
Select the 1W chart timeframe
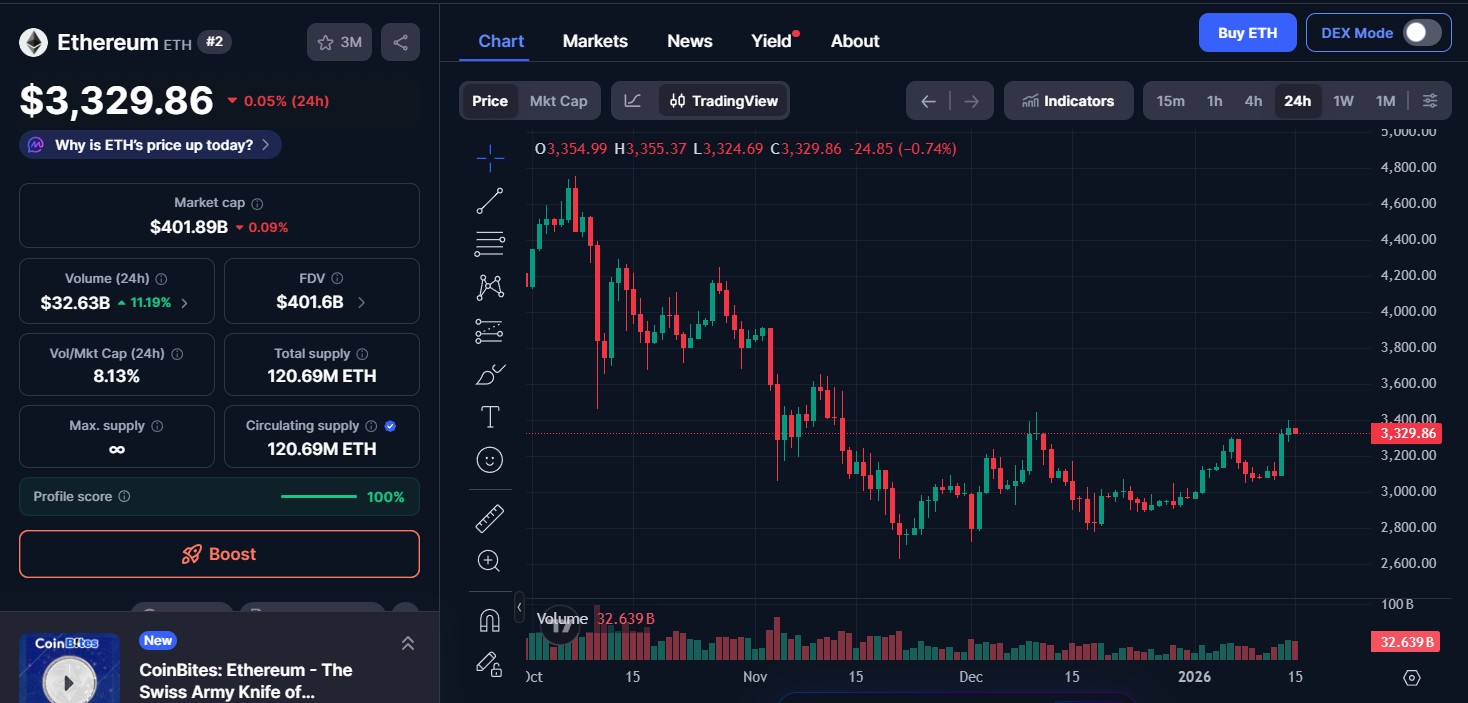1343,100
